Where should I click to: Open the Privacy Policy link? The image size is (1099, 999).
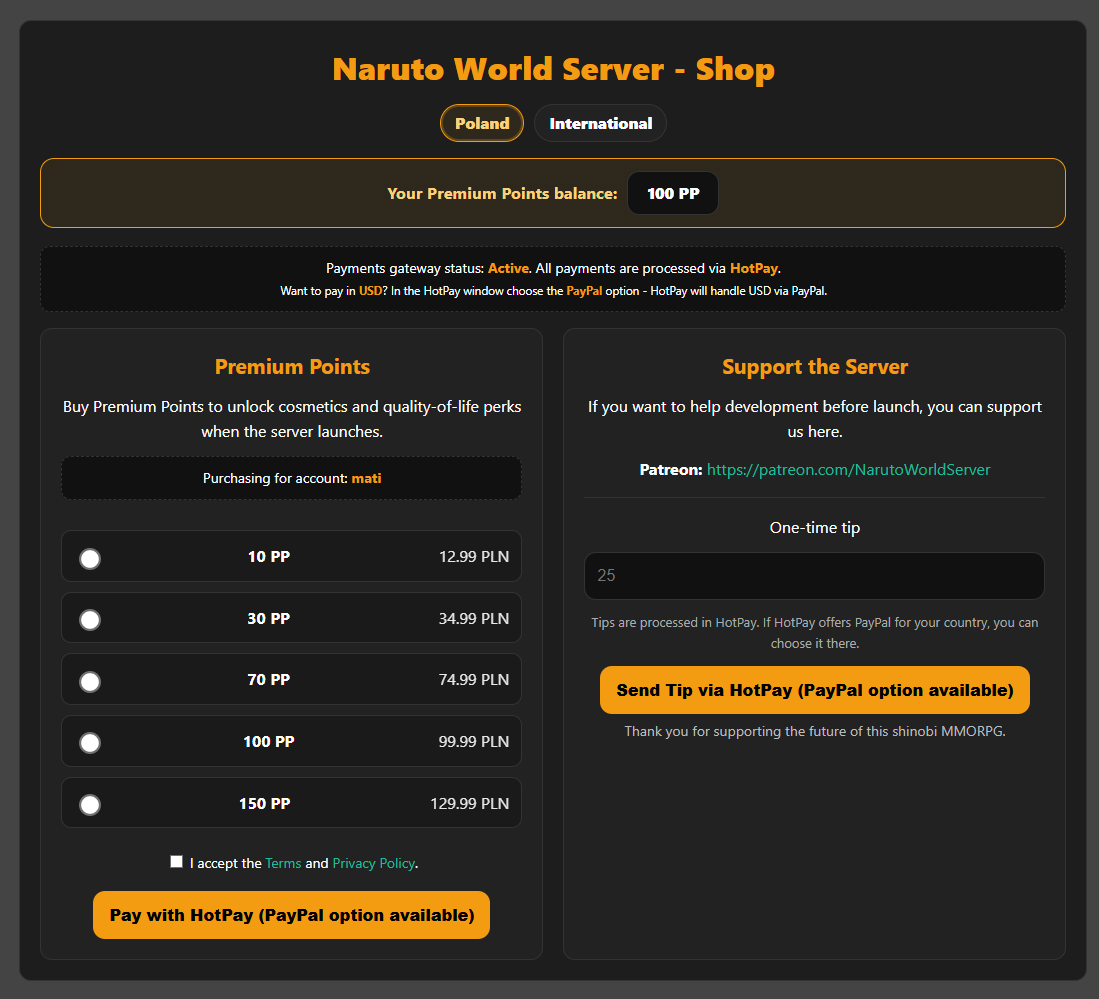(373, 862)
